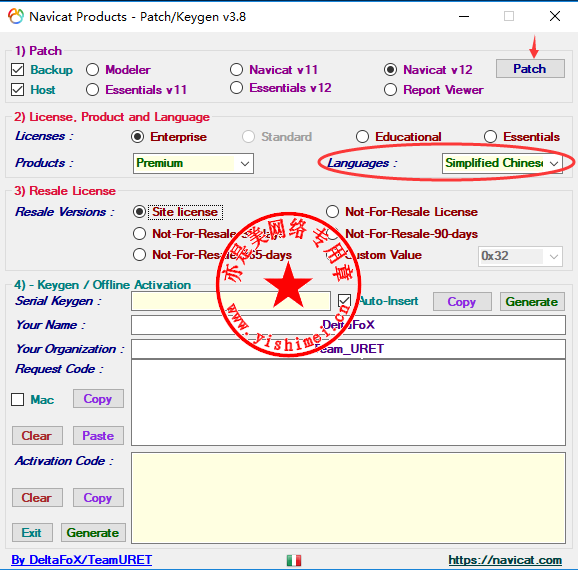Open the Products dropdown showing Premium
Viewport: 578px width, 570px height.
tap(193, 163)
